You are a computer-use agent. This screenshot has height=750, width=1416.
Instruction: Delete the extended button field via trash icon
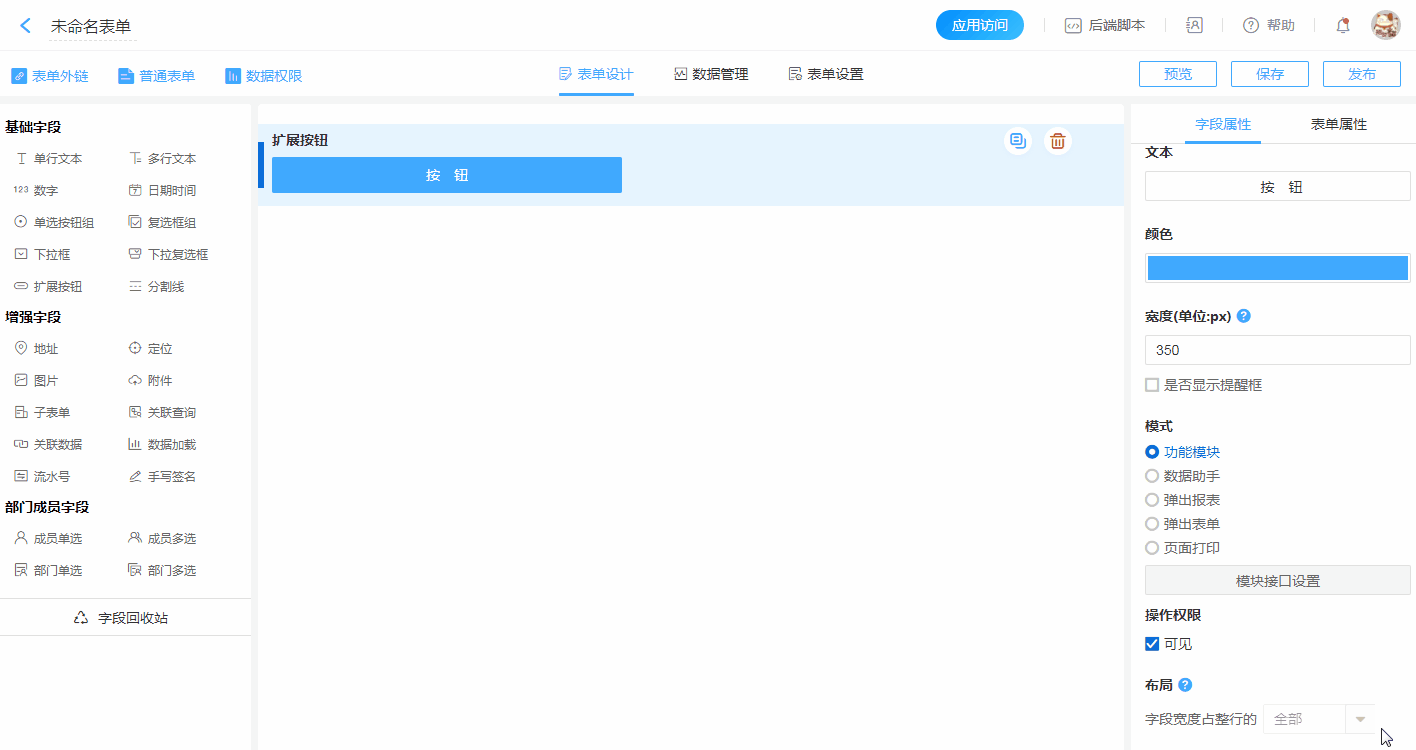[x=1057, y=141]
